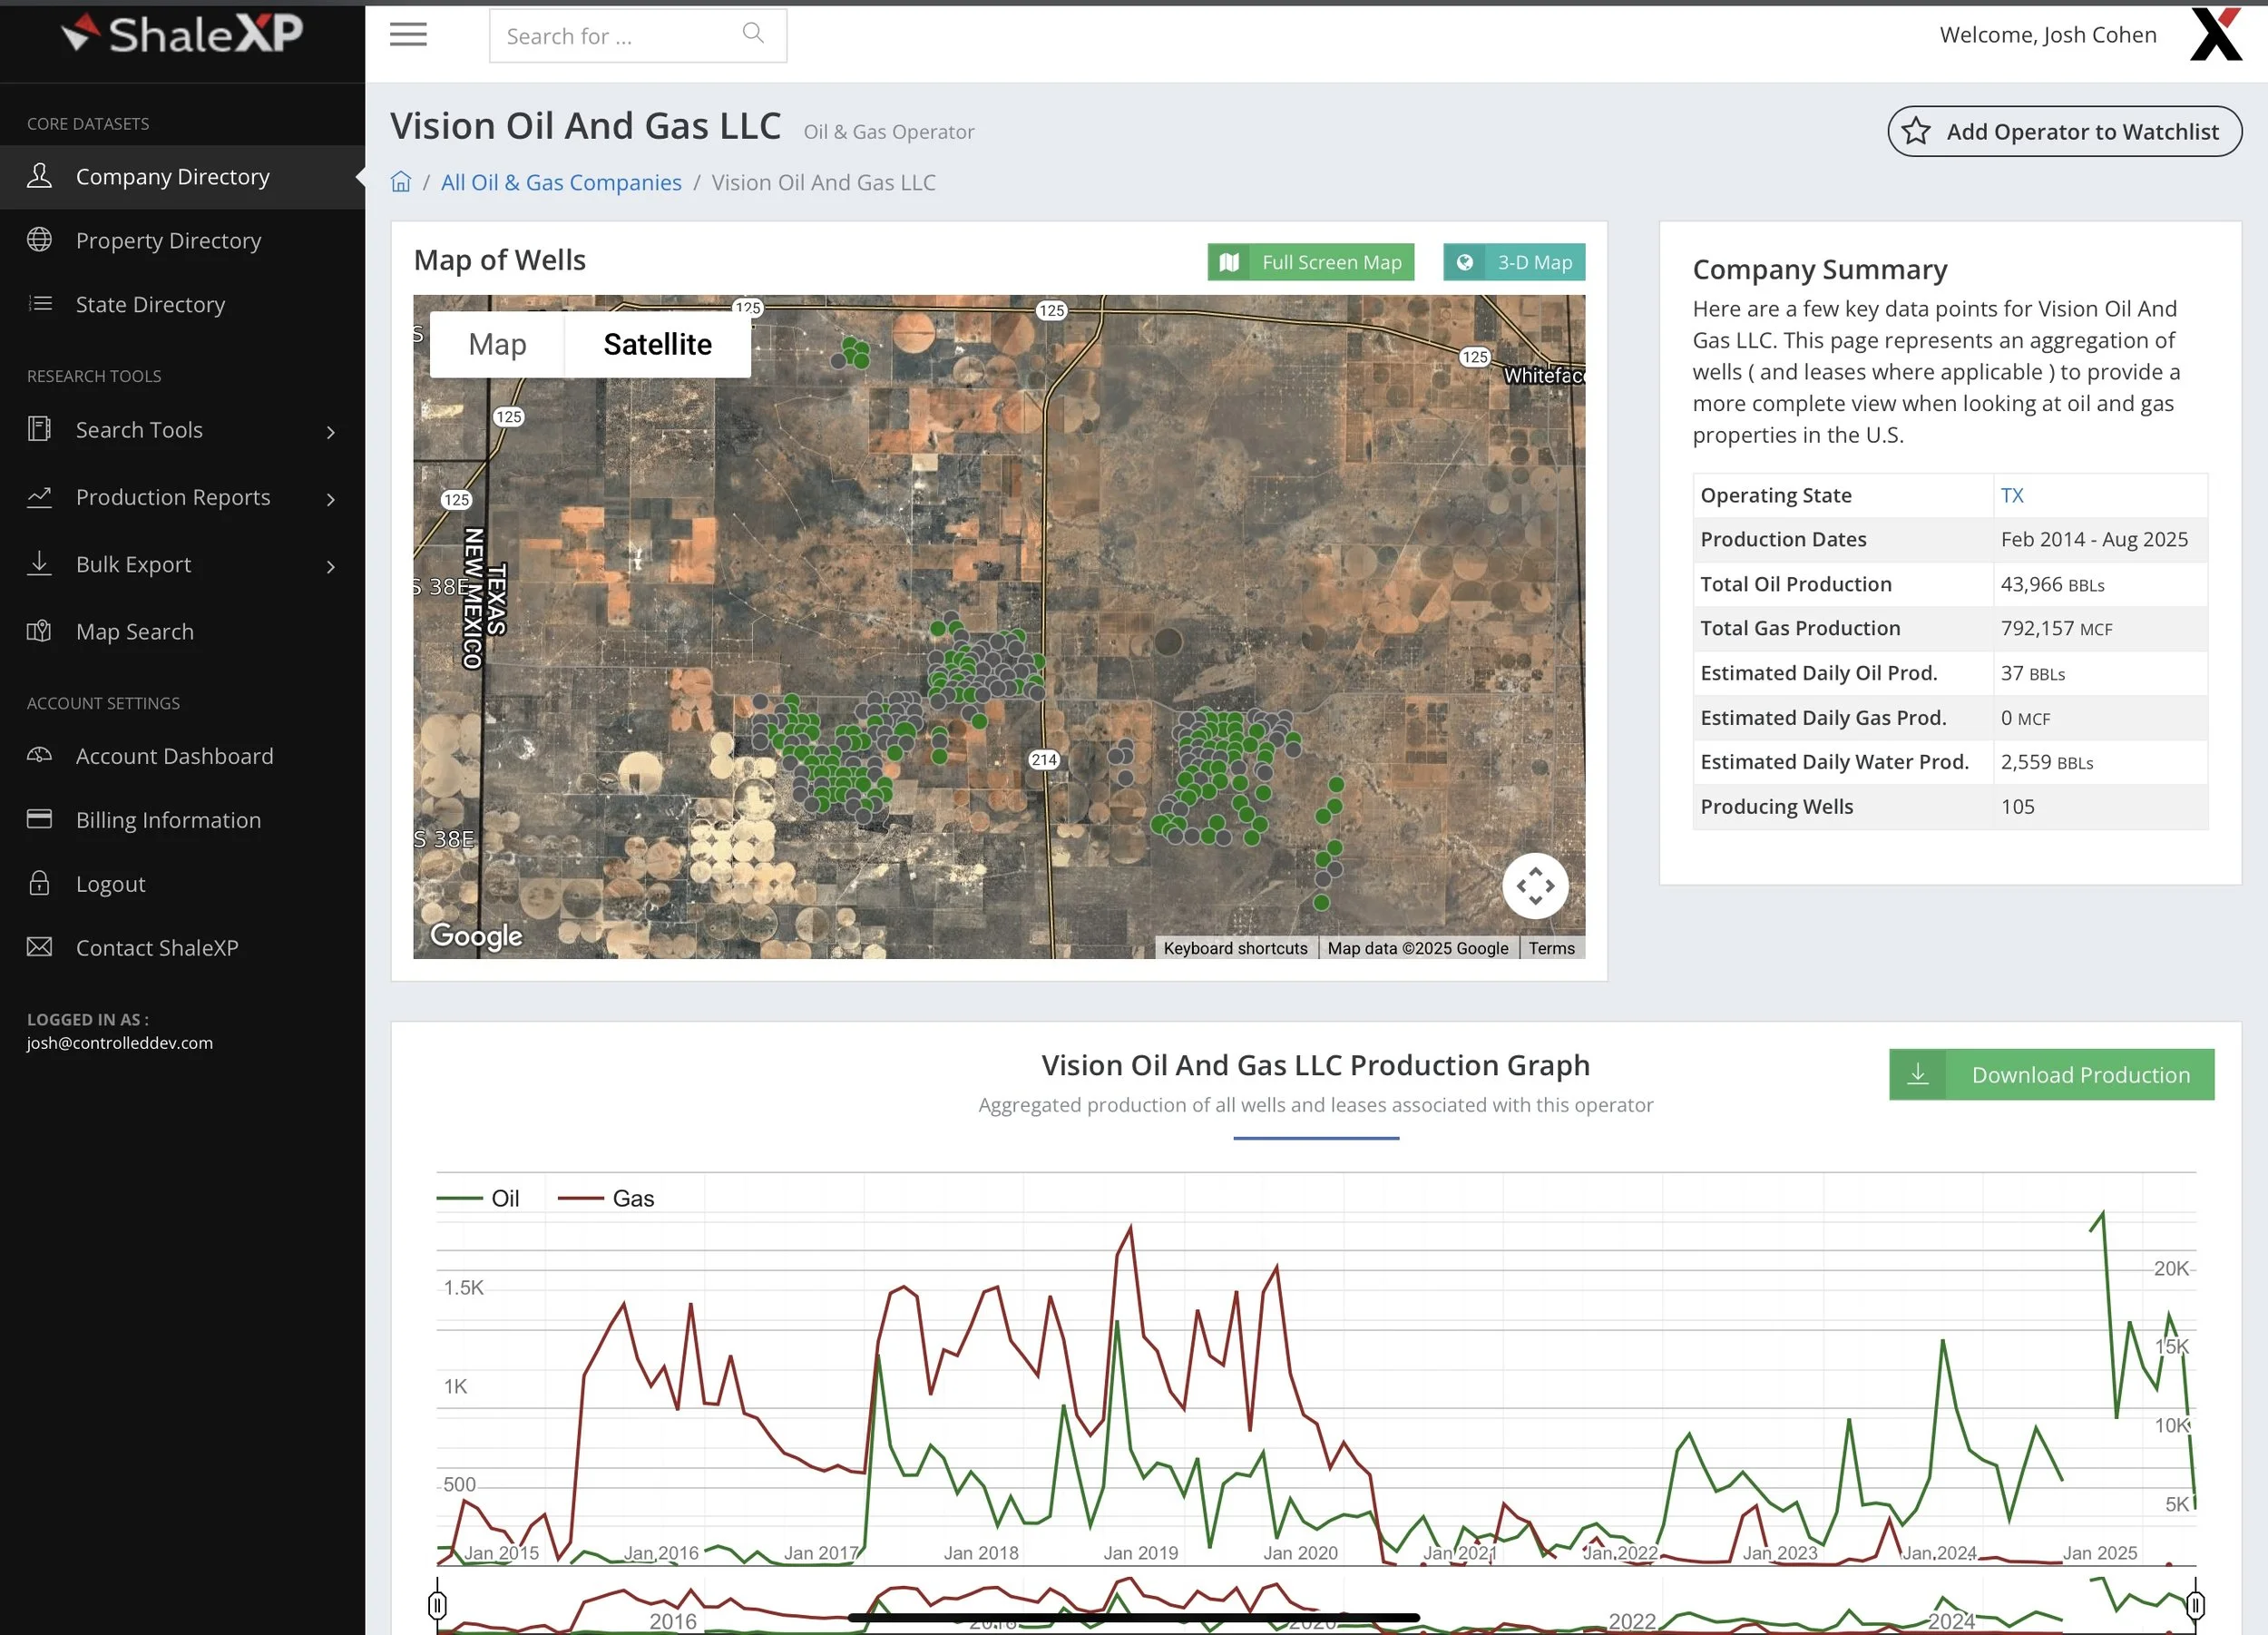Open Property Directory in the sidebar
Image resolution: width=2268 pixels, height=1635 pixels.
click(x=168, y=240)
